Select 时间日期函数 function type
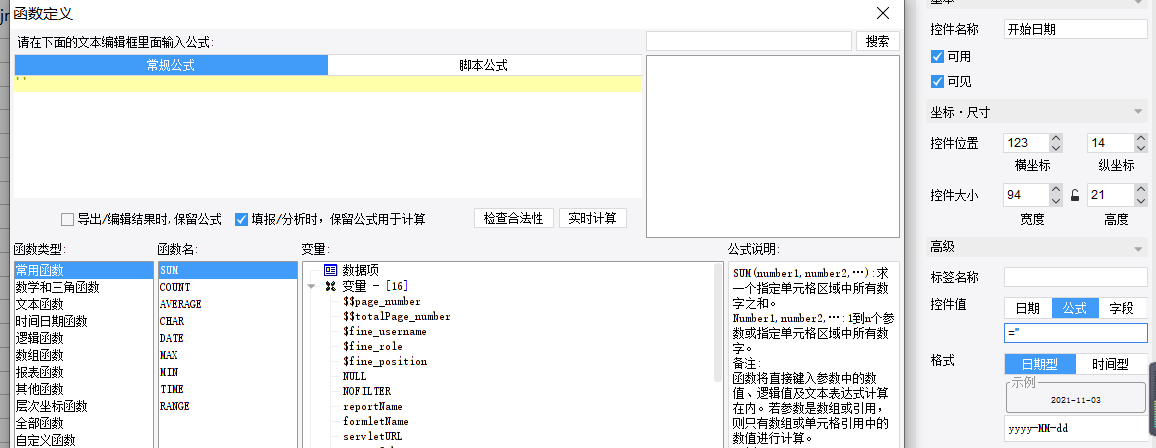This screenshot has width=1156, height=448. pos(85,321)
